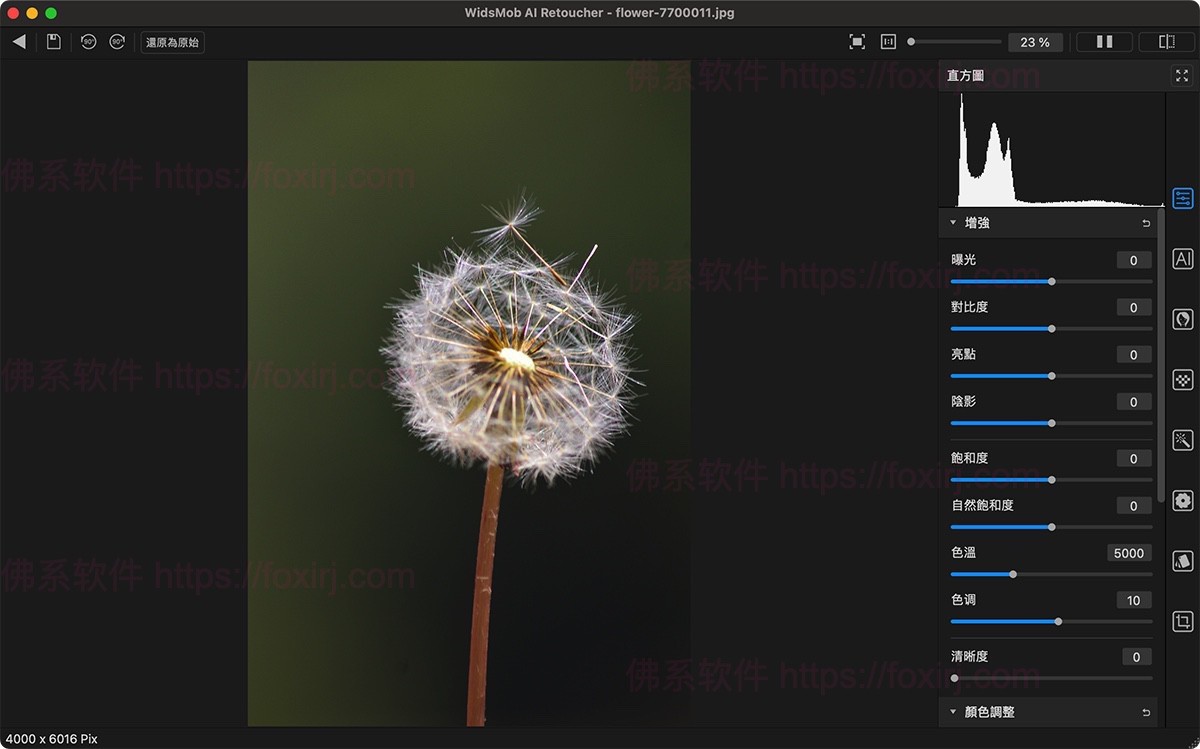Screen dimensions: 1200x749
Task: Toggle split compare view
Action: click(1166, 42)
